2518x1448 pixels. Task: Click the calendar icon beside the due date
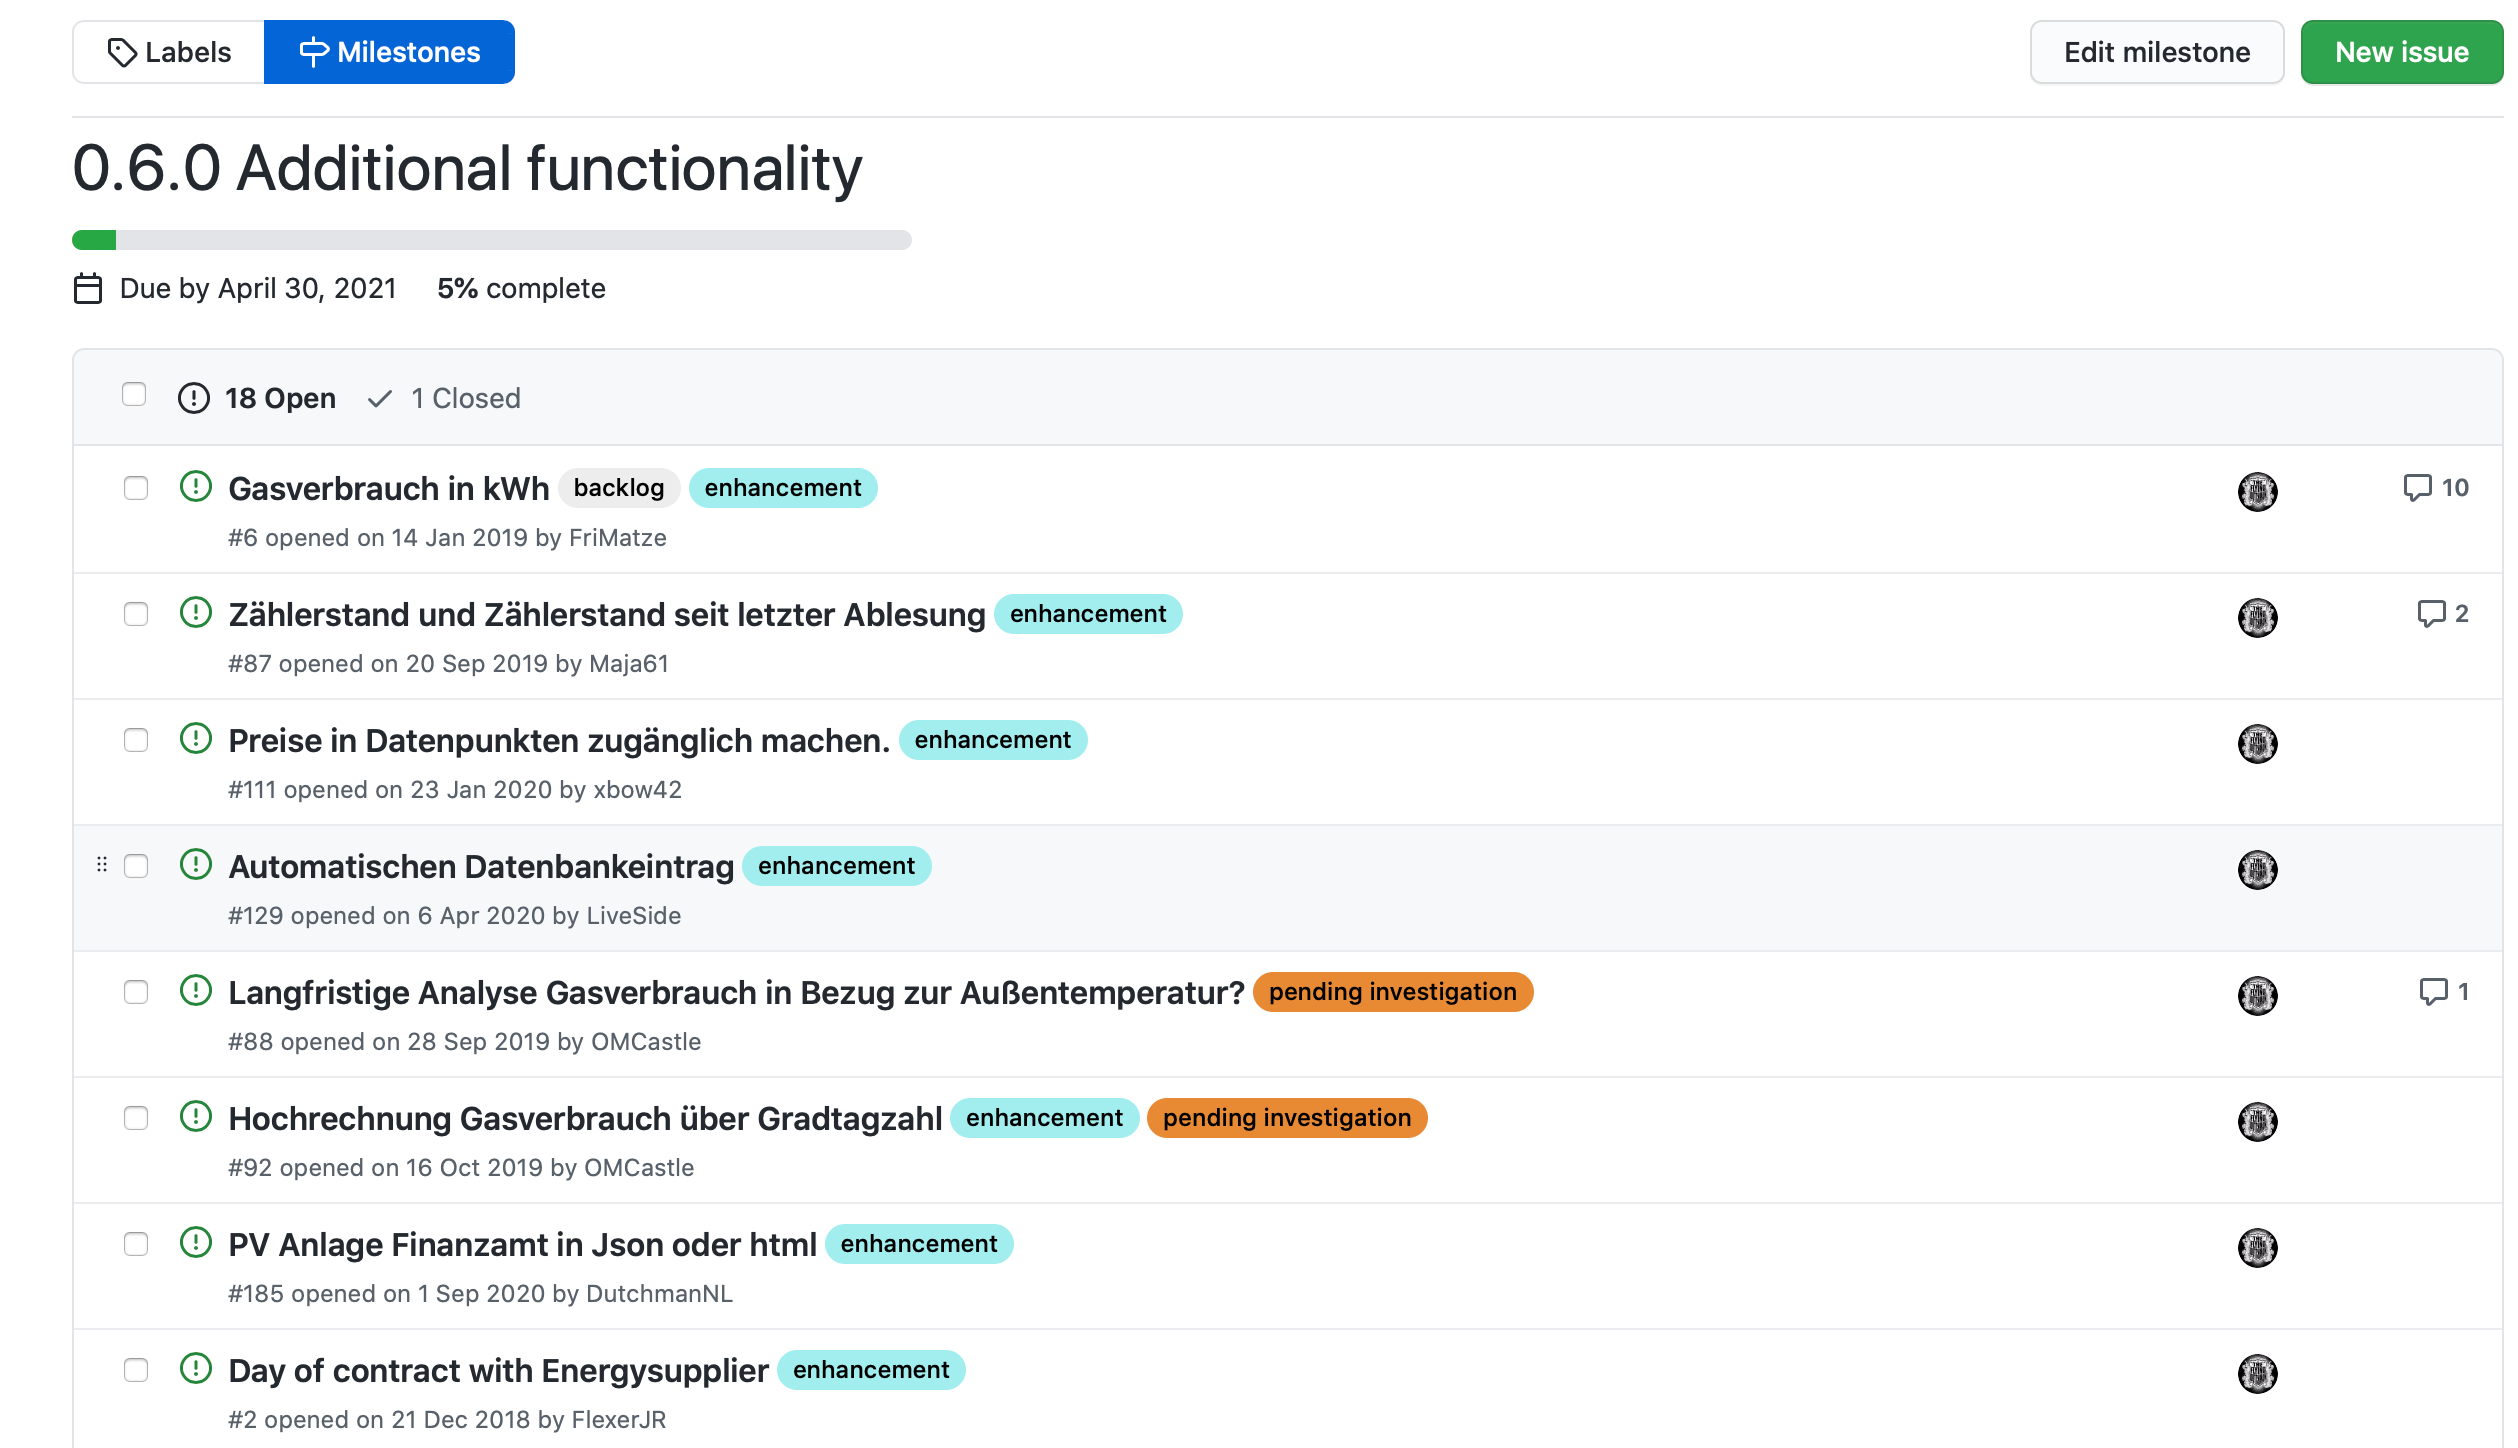click(x=88, y=289)
